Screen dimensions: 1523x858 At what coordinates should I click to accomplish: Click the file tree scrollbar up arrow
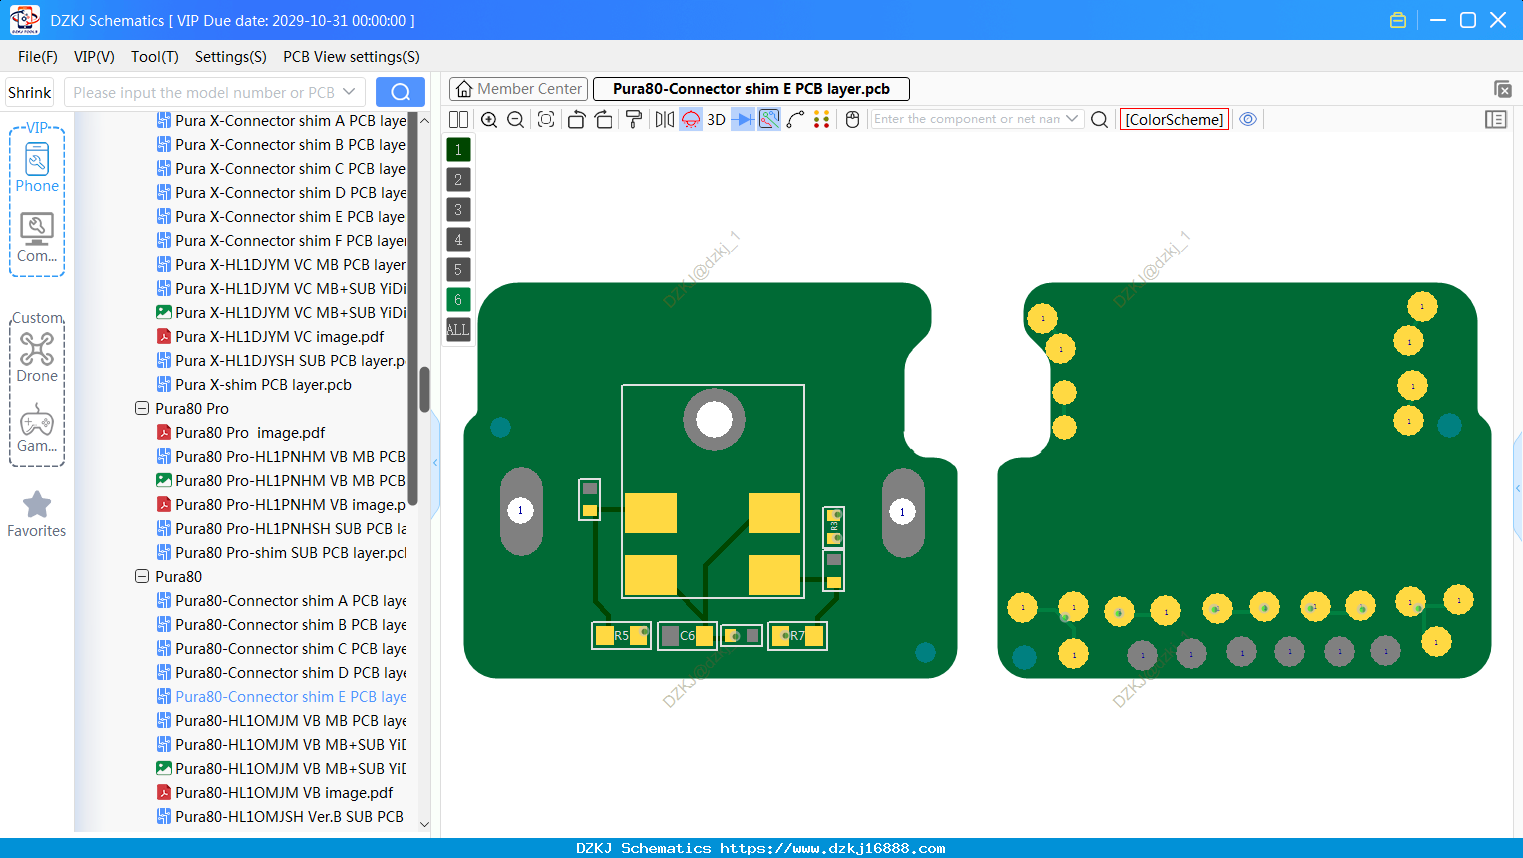tap(424, 120)
